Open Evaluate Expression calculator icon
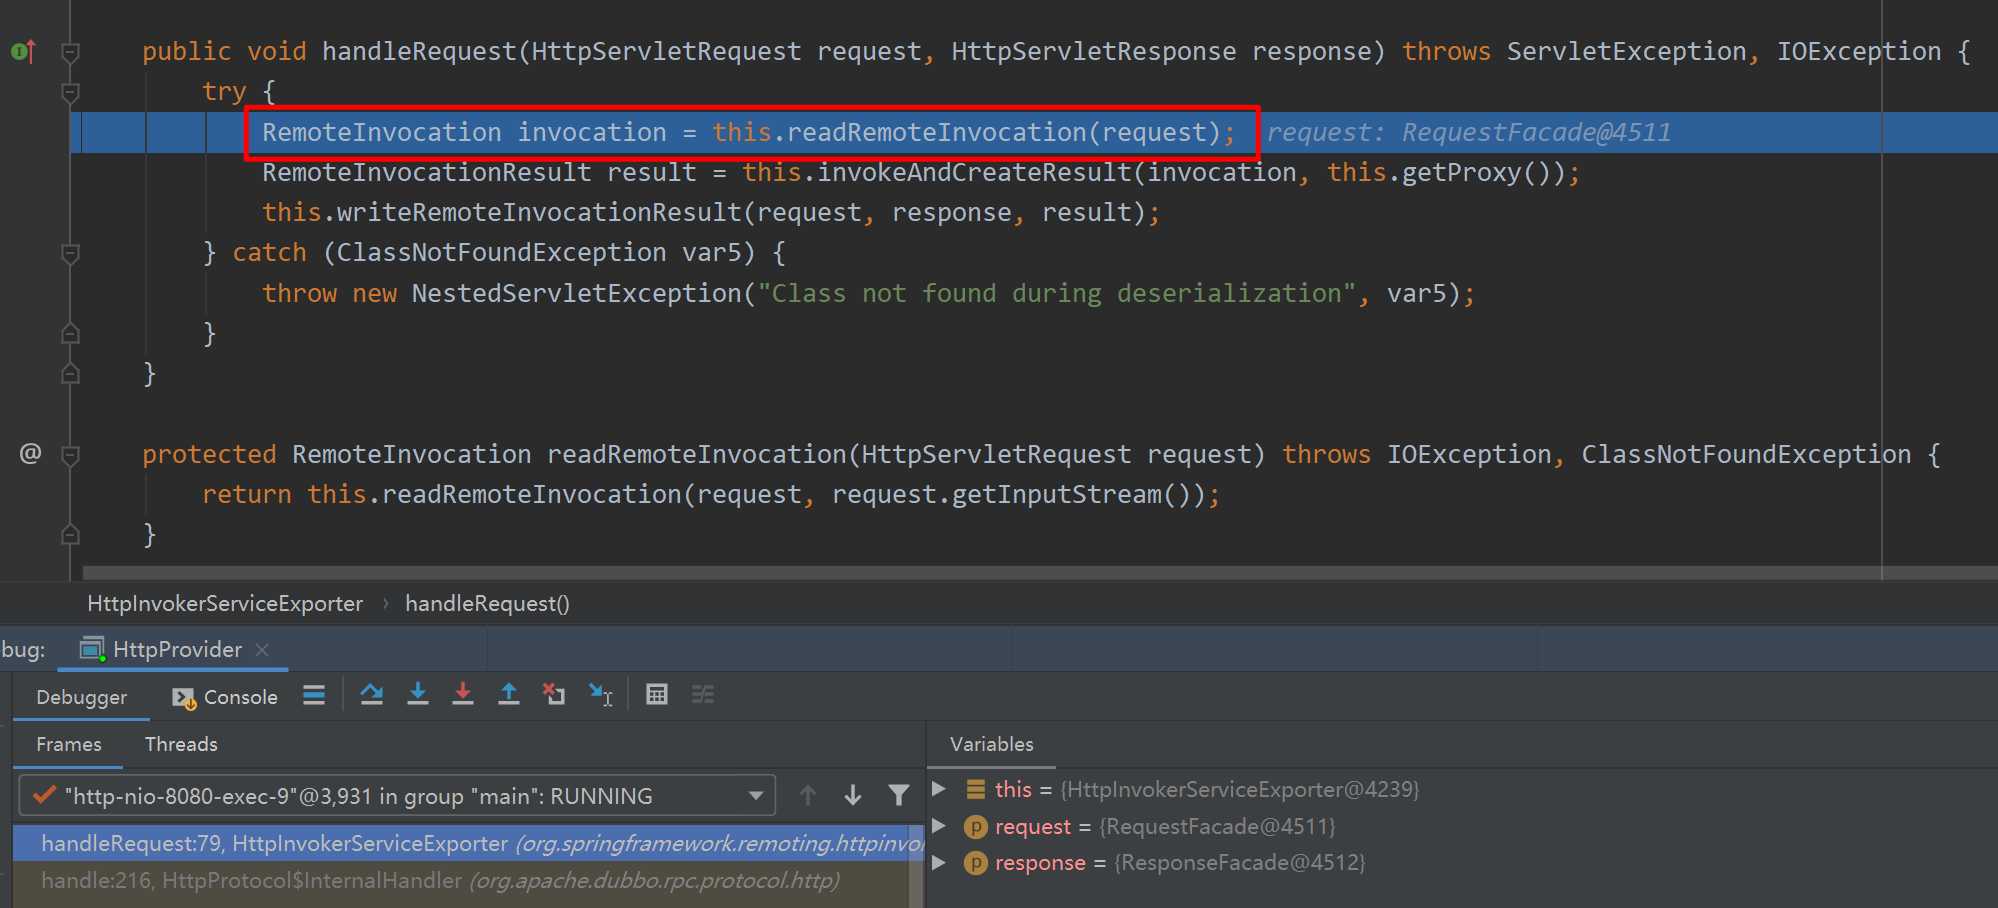Viewport: 1998px width, 908px height. 657,695
